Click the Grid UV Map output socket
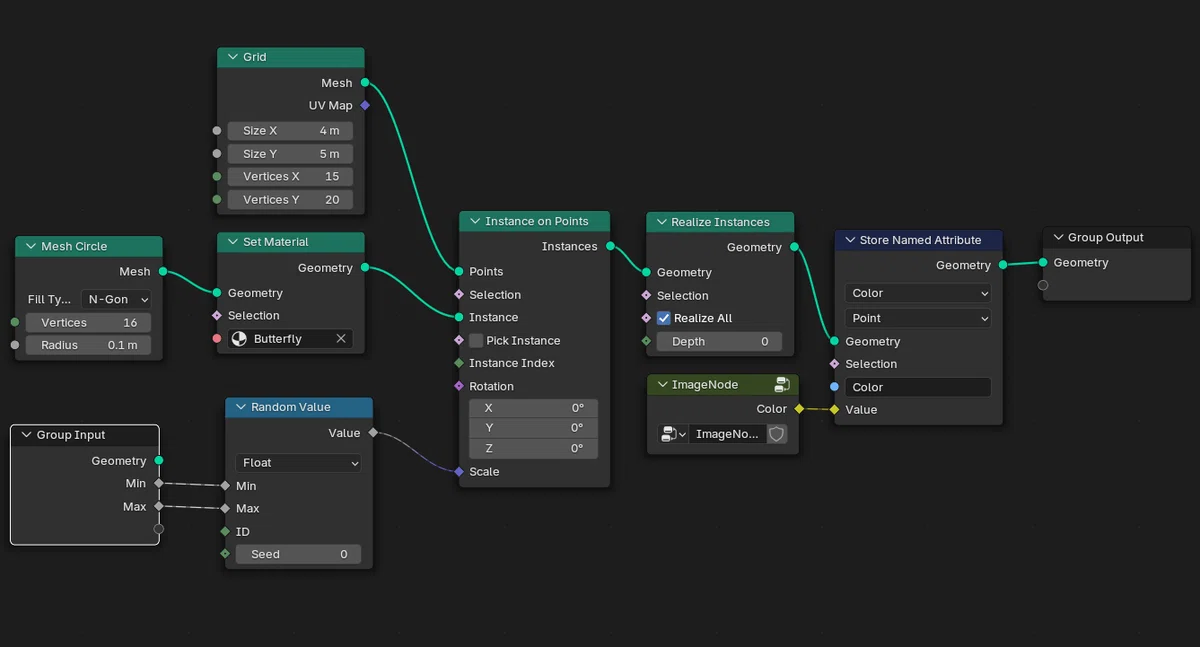Image resolution: width=1200 pixels, height=647 pixels. pos(365,105)
